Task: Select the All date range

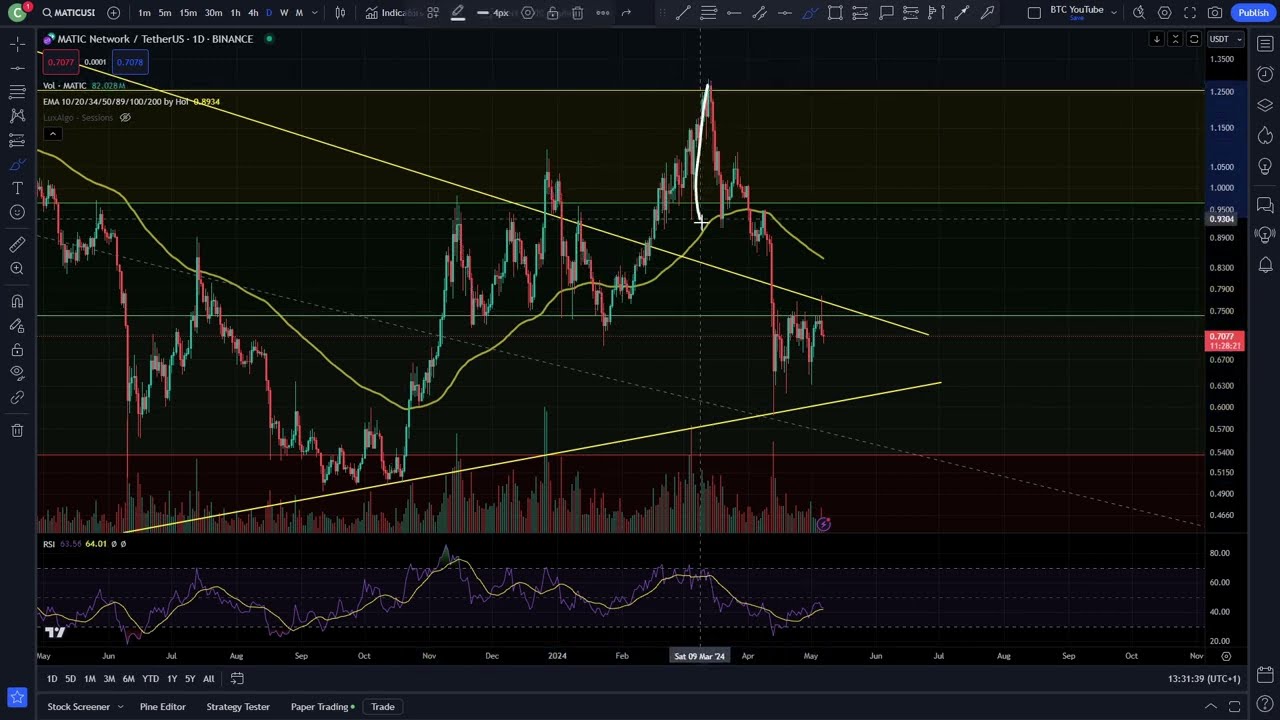Action: pyautogui.click(x=208, y=679)
